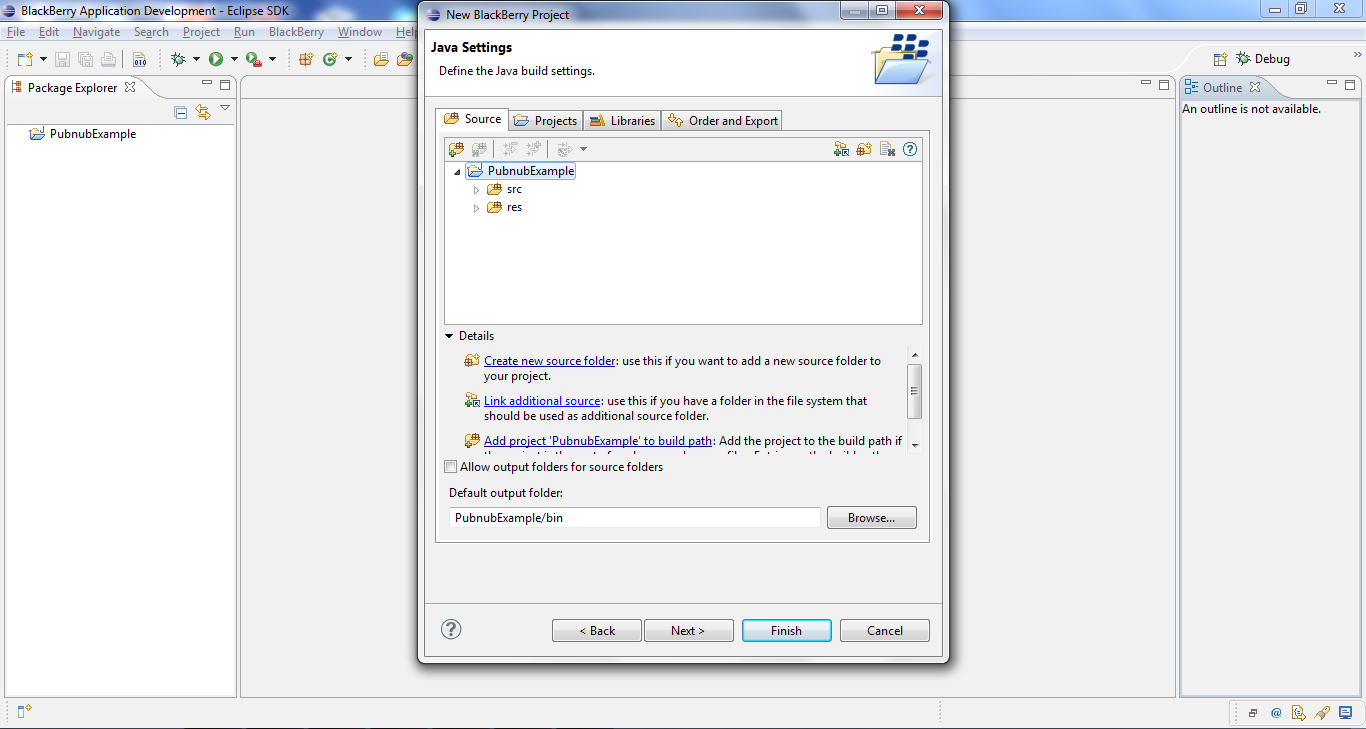
Task: Click the Link Source icon in dialog toolbar
Action: [841, 149]
